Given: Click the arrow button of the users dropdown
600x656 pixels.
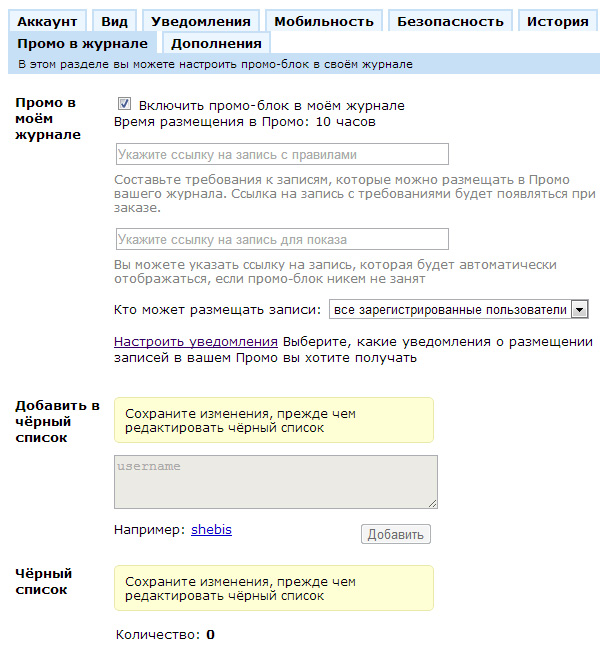Looking at the screenshot, I should 579,310.
